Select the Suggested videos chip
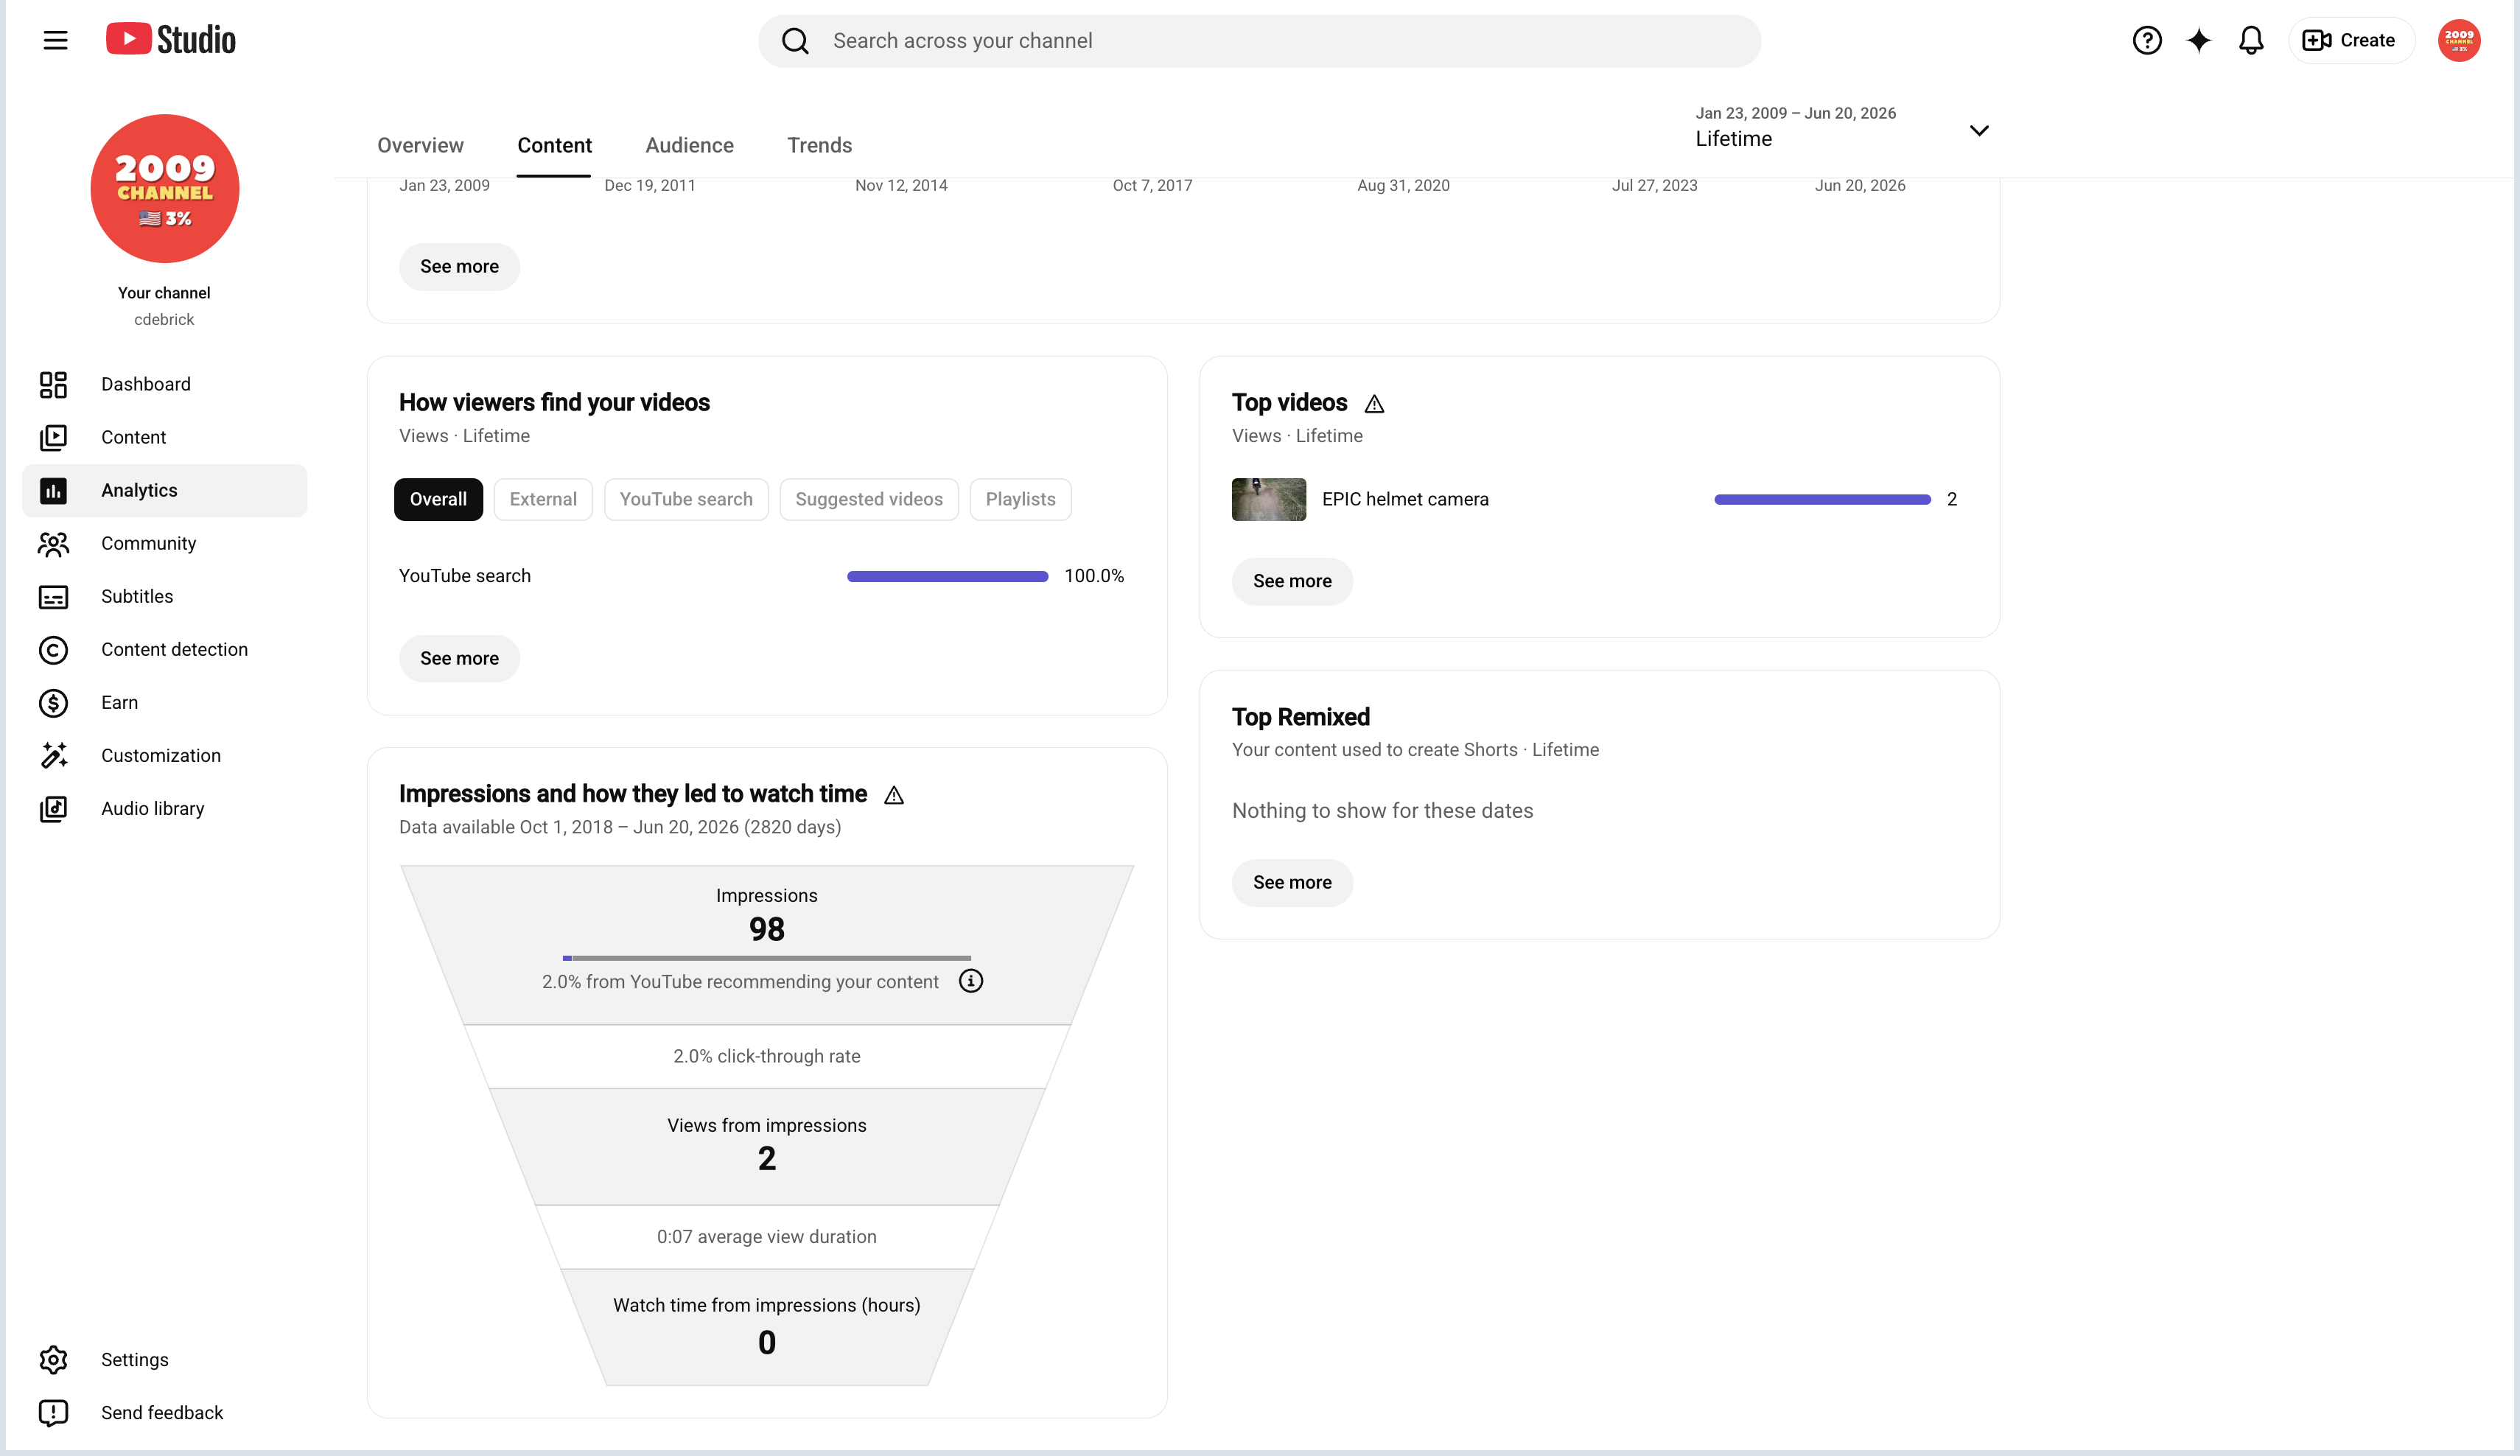This screenshot has height=1456, width=2520. click(x=869, y=499)
